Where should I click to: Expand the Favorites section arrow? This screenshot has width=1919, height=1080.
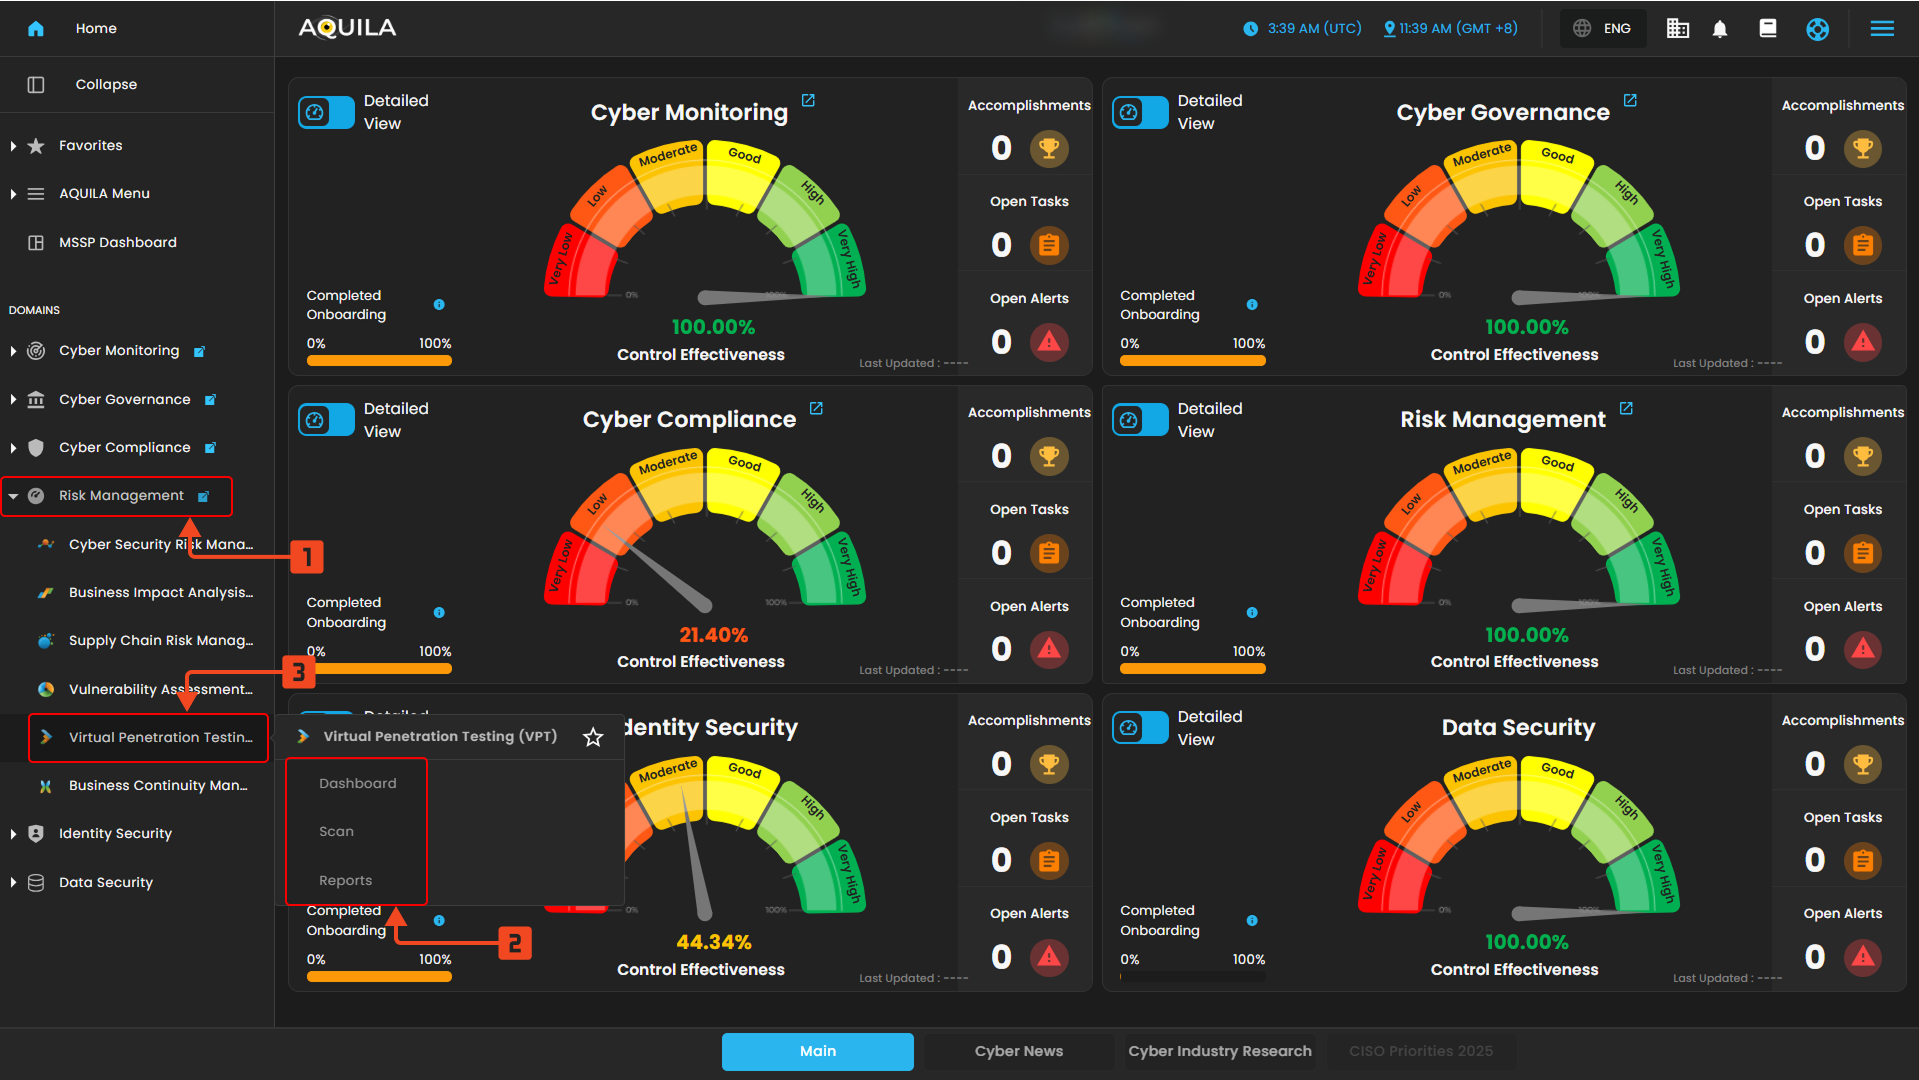13,146
